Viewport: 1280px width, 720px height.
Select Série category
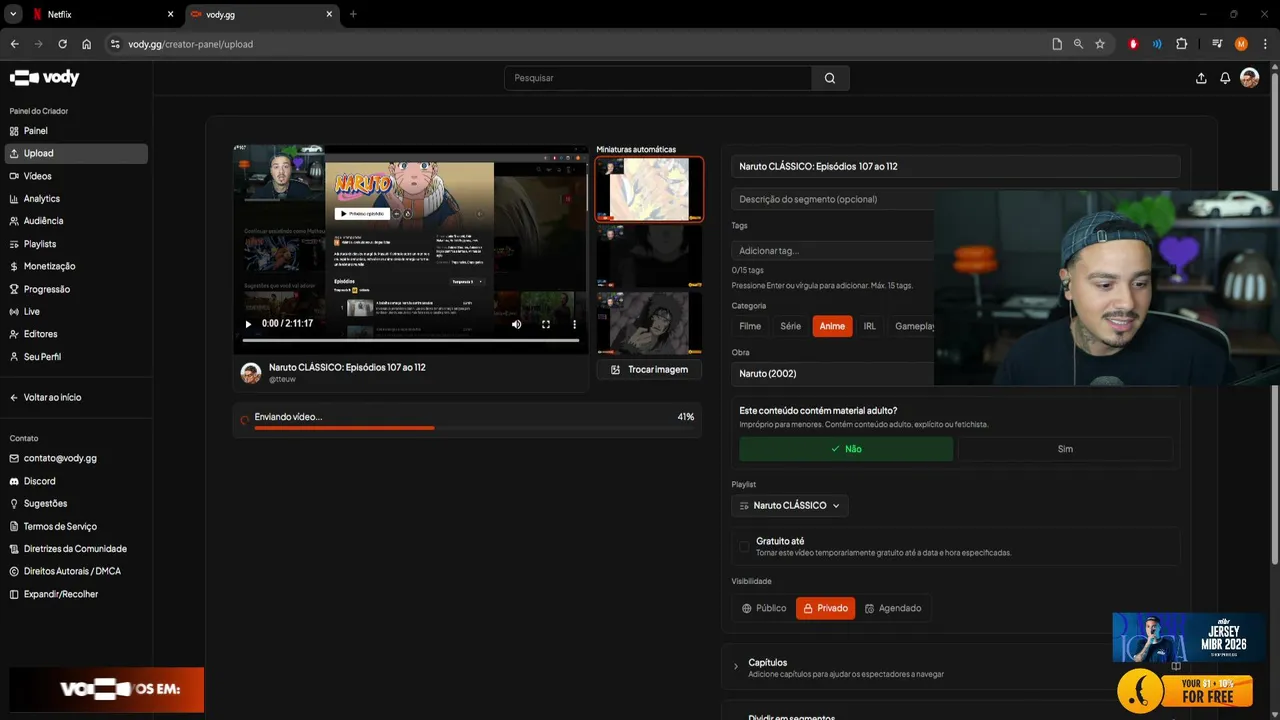pyautogui.click(x=790, y=326)
